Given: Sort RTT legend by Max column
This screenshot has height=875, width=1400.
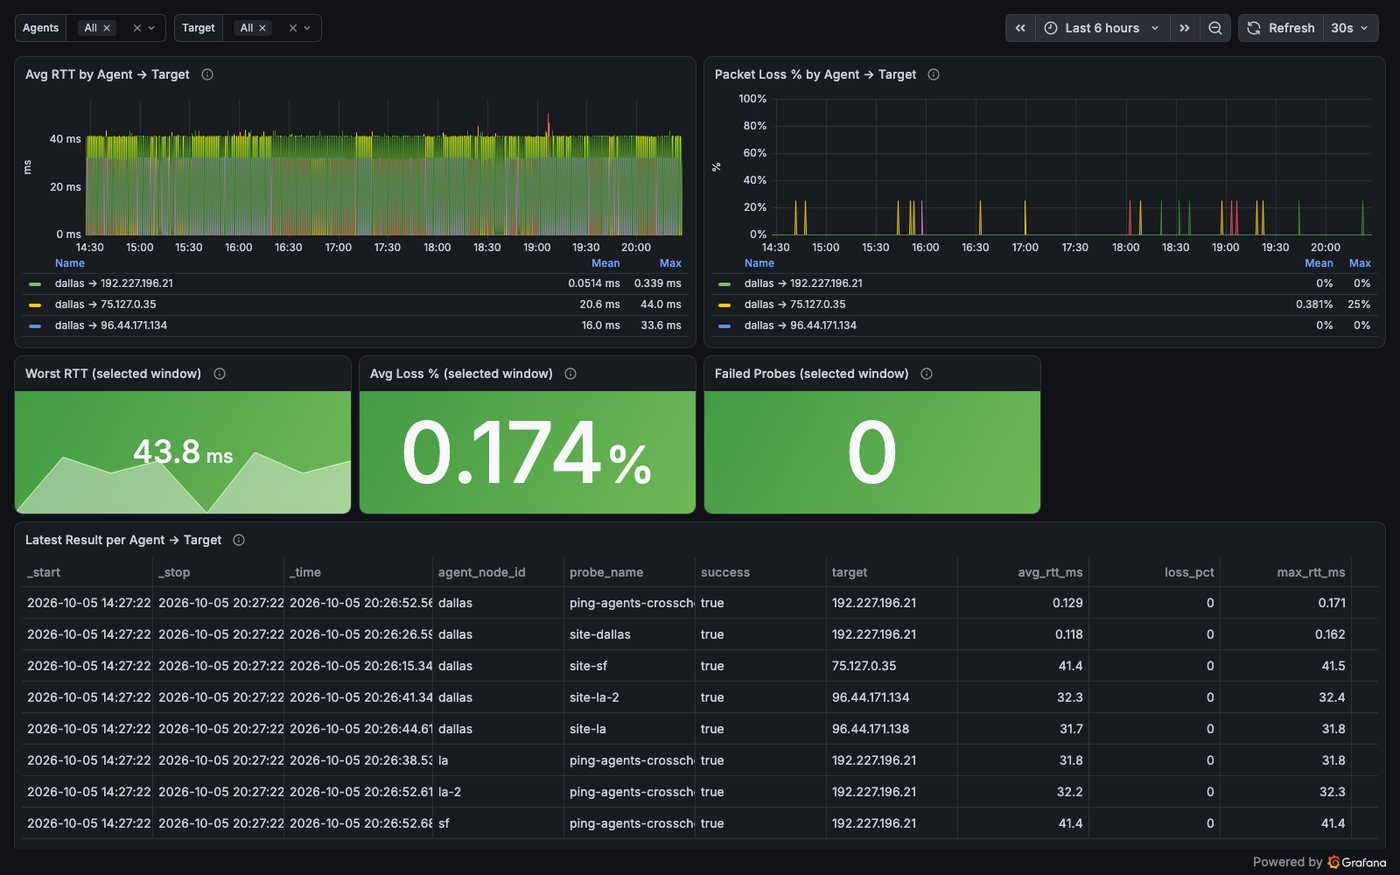Looking at the screenshot, I should pyautogui.click(x=670, y=263).
